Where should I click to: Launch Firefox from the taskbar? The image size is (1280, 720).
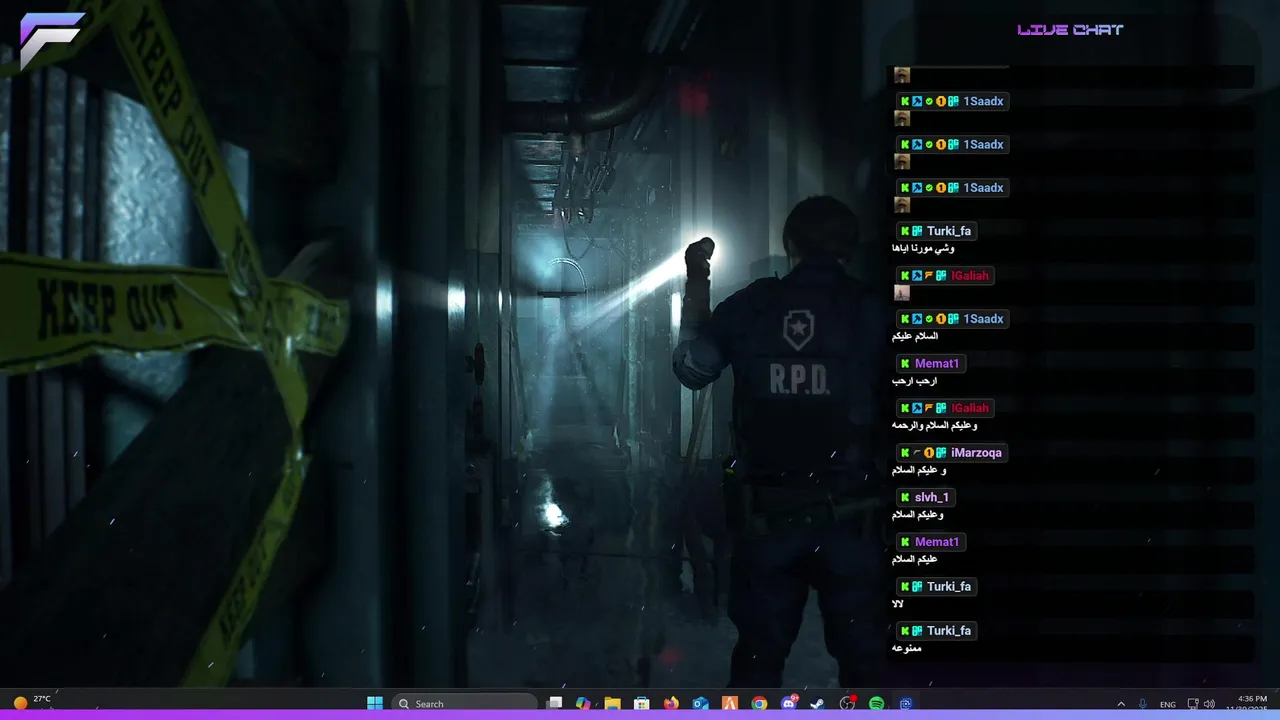click(671, 704)
